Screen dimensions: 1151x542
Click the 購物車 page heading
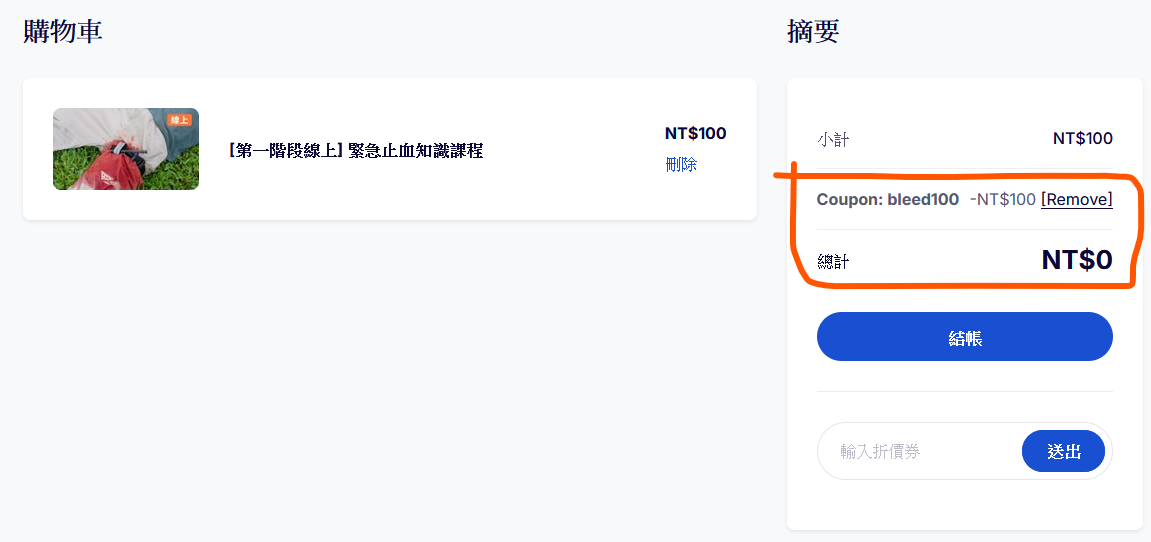[63, 32]
